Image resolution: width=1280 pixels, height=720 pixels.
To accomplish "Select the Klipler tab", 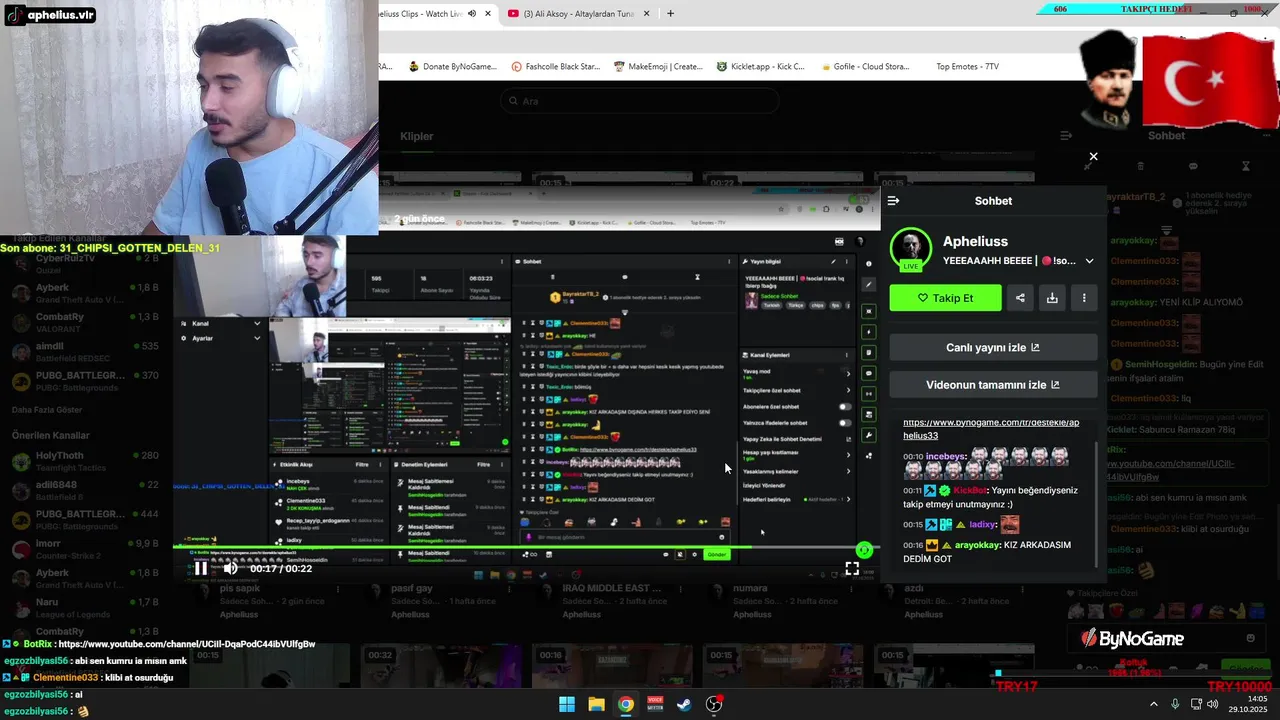I will 417,137.
